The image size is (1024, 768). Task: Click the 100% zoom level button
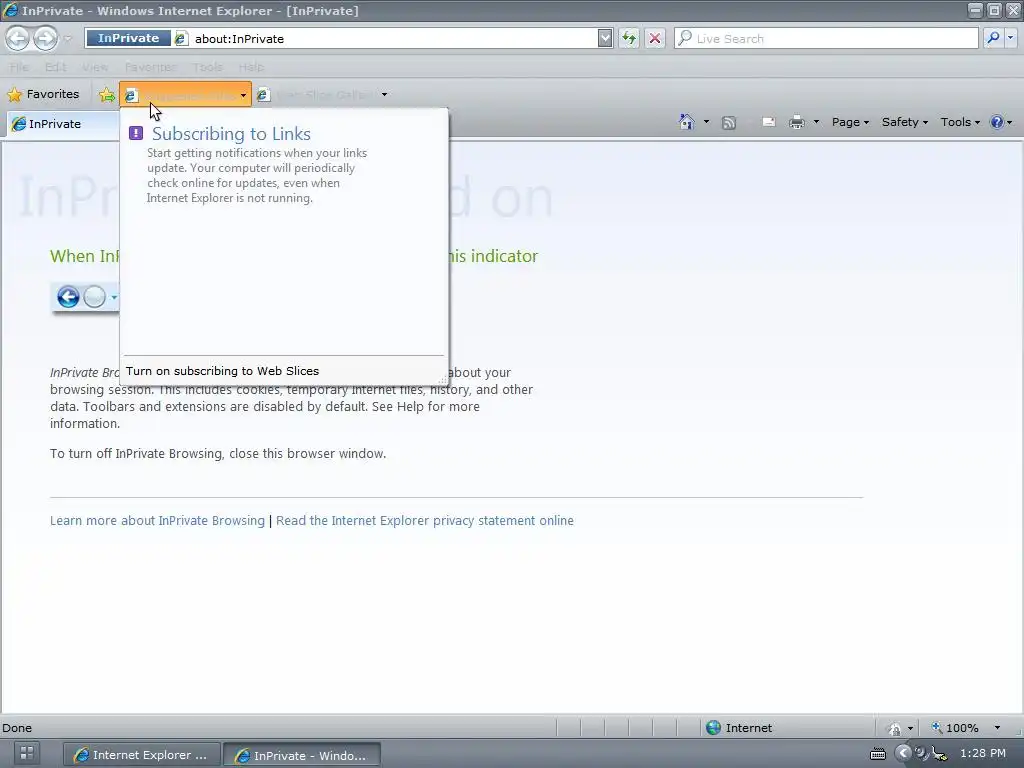955,728
